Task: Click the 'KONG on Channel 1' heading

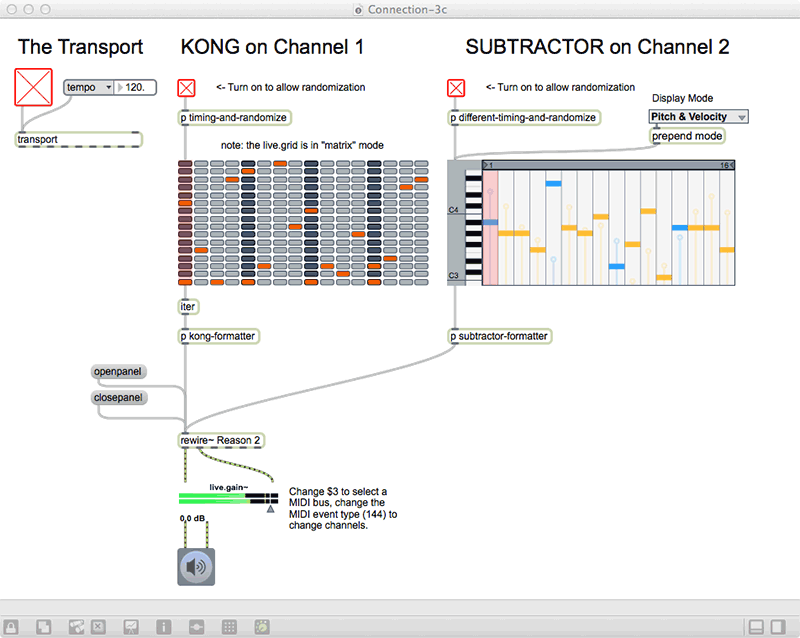Action: click(272, 47)
